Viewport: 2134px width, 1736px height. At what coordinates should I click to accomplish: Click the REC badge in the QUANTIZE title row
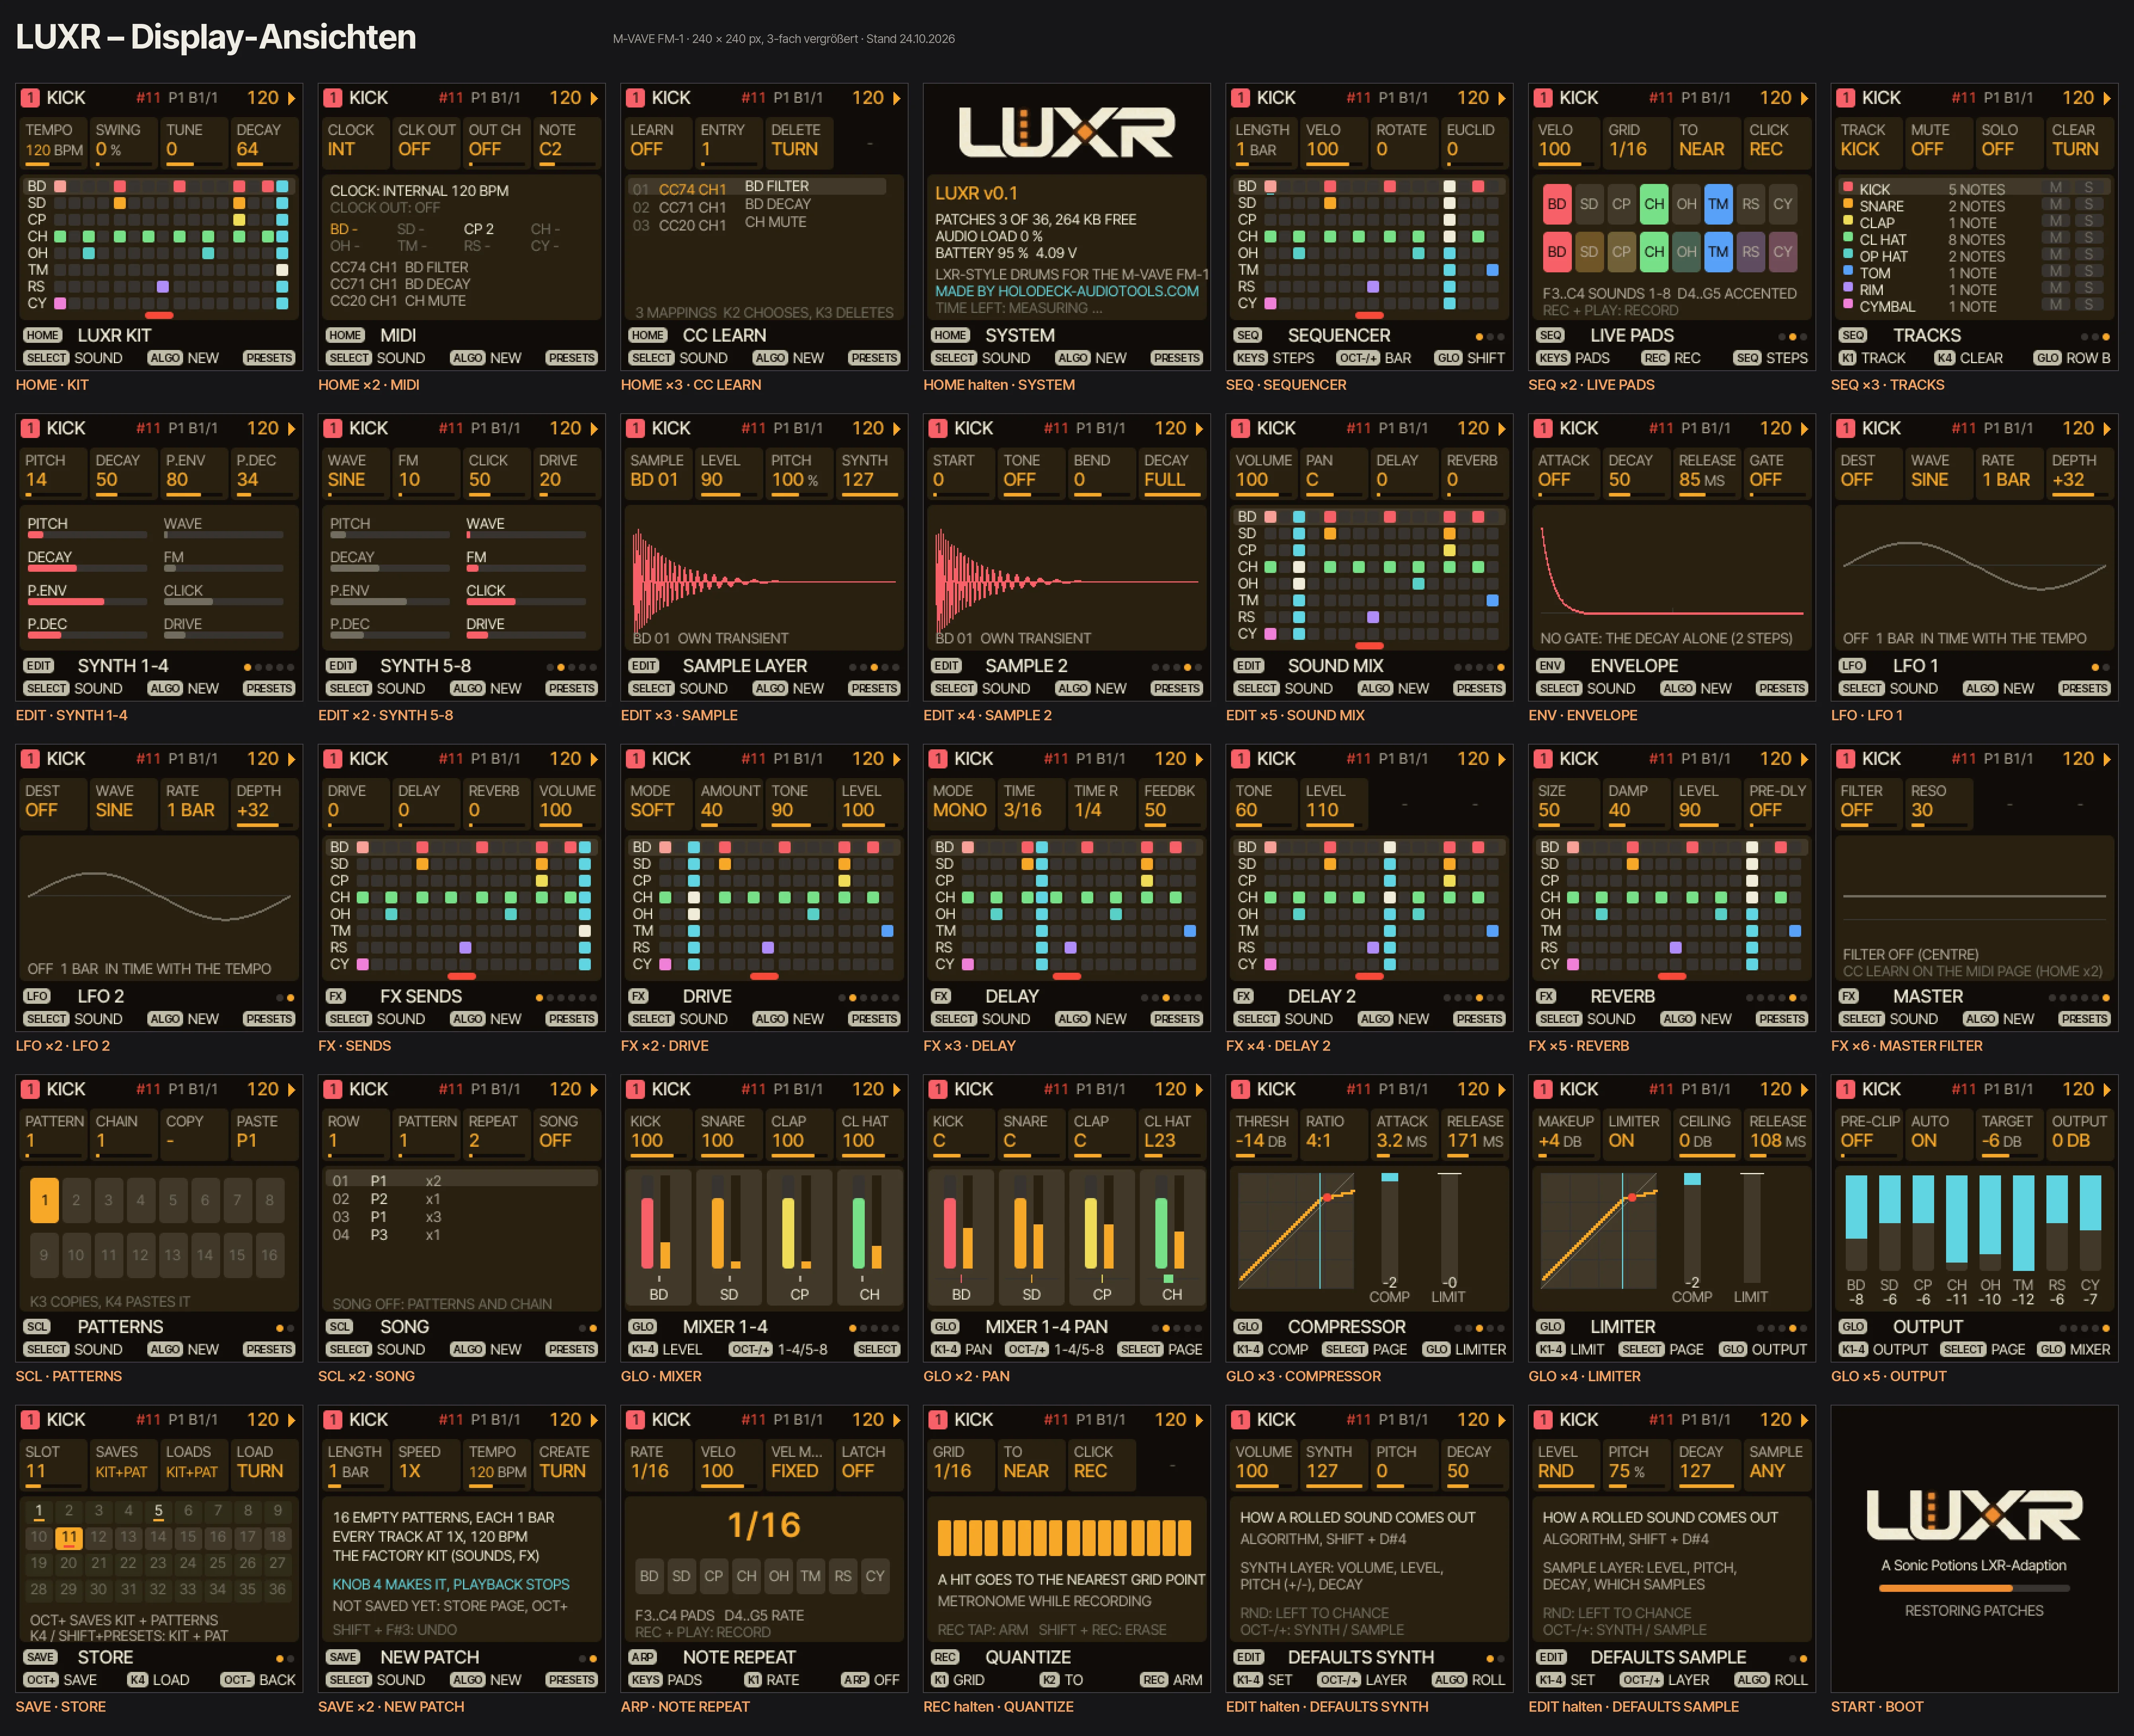pos(945,1658)
